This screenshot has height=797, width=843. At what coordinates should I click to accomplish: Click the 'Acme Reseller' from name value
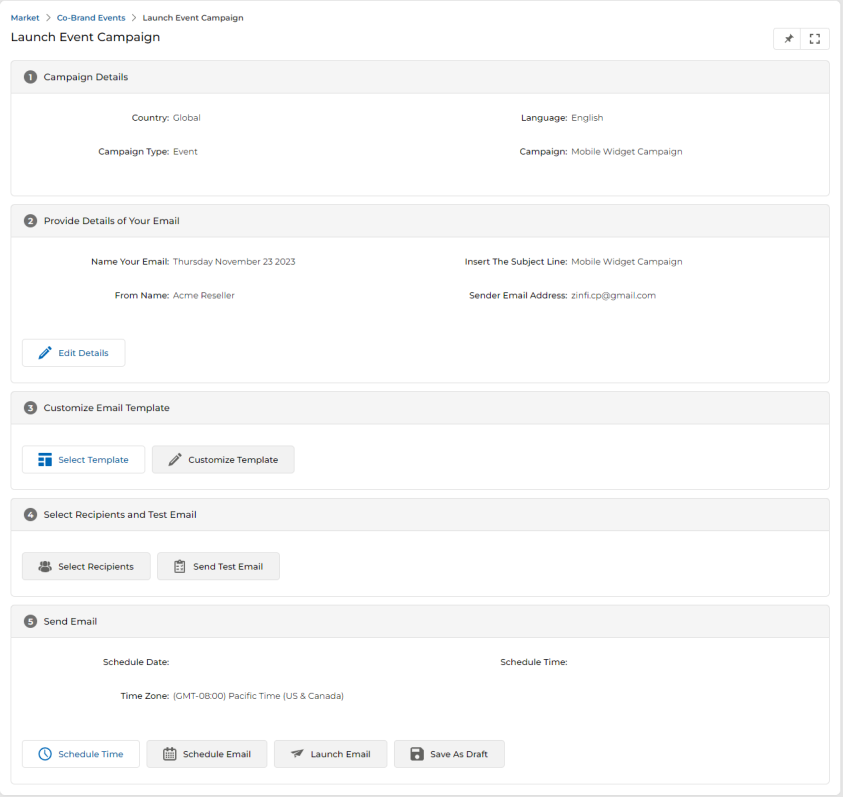click(204, 295)
